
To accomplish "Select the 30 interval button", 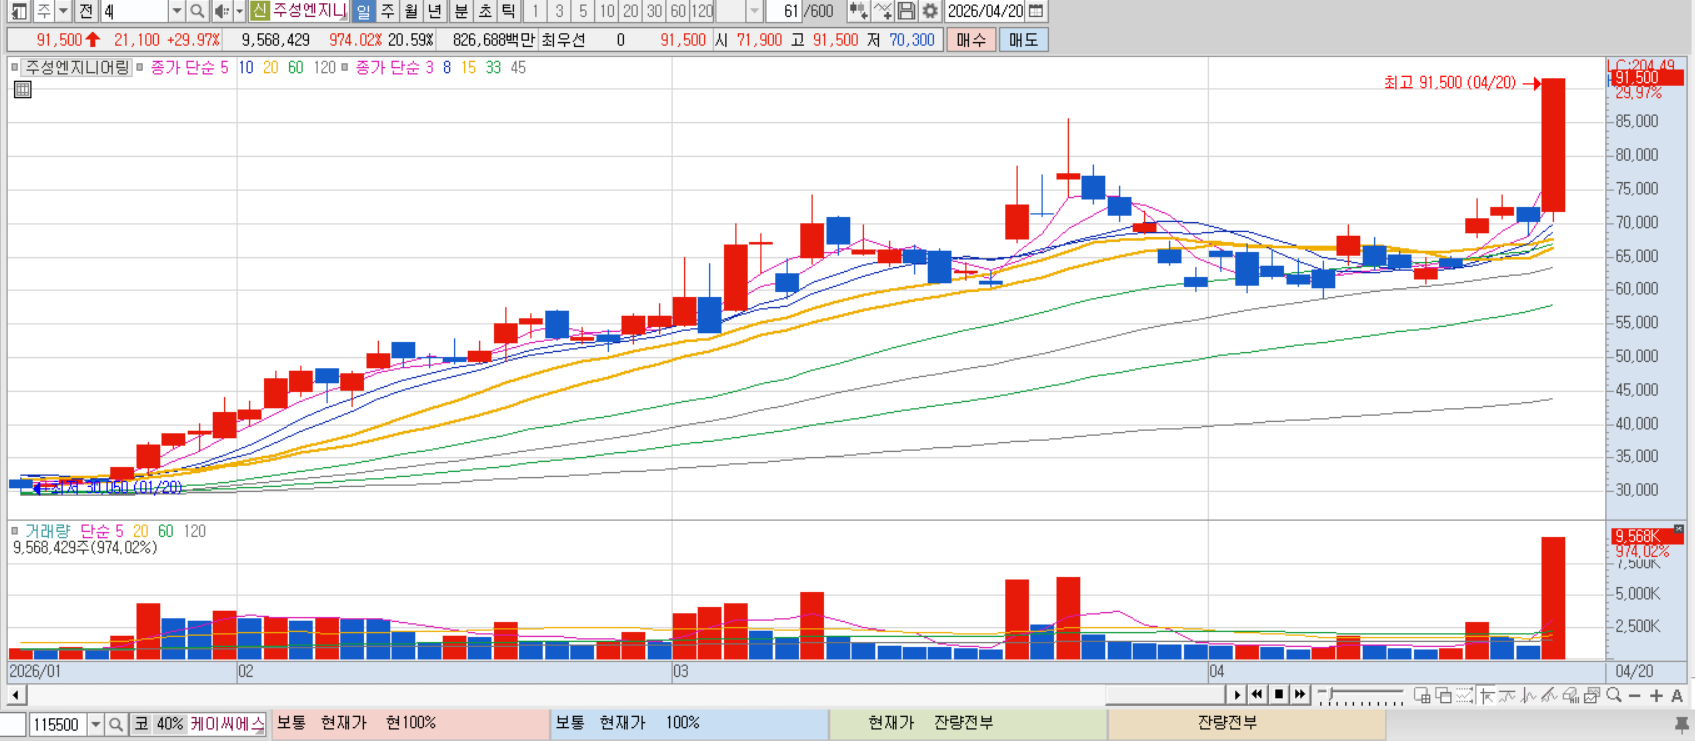I will pyautogui.click(x=654, y=11).
